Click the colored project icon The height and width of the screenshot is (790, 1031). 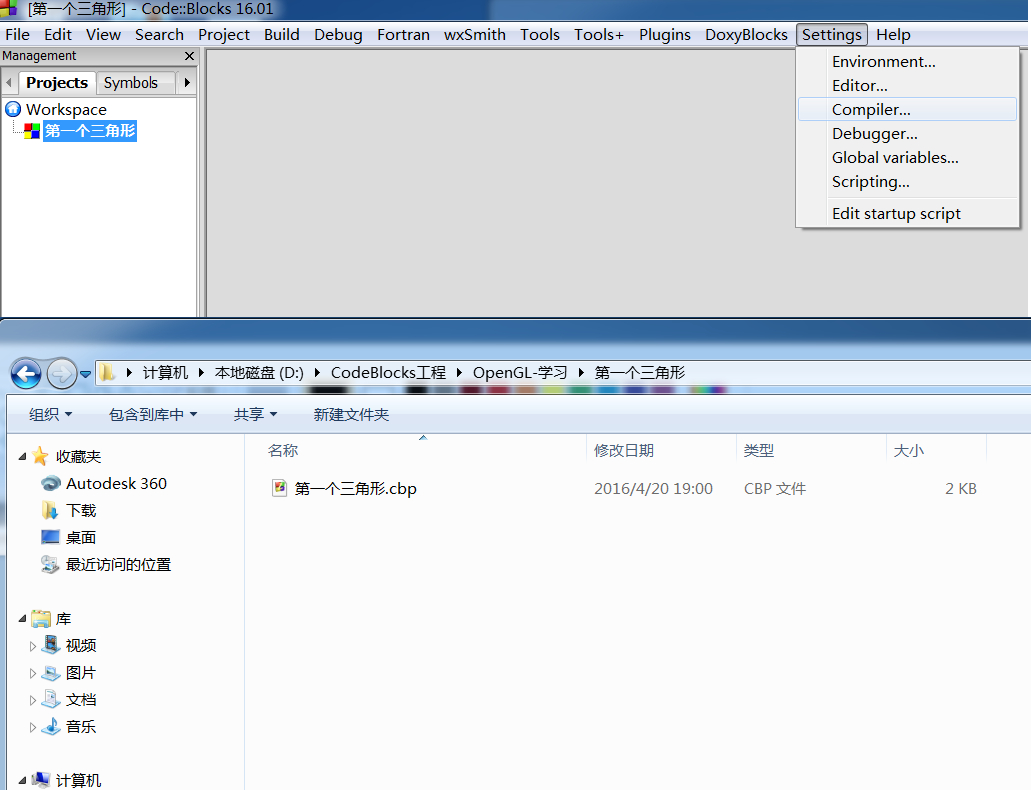click(x=32, y=131)
